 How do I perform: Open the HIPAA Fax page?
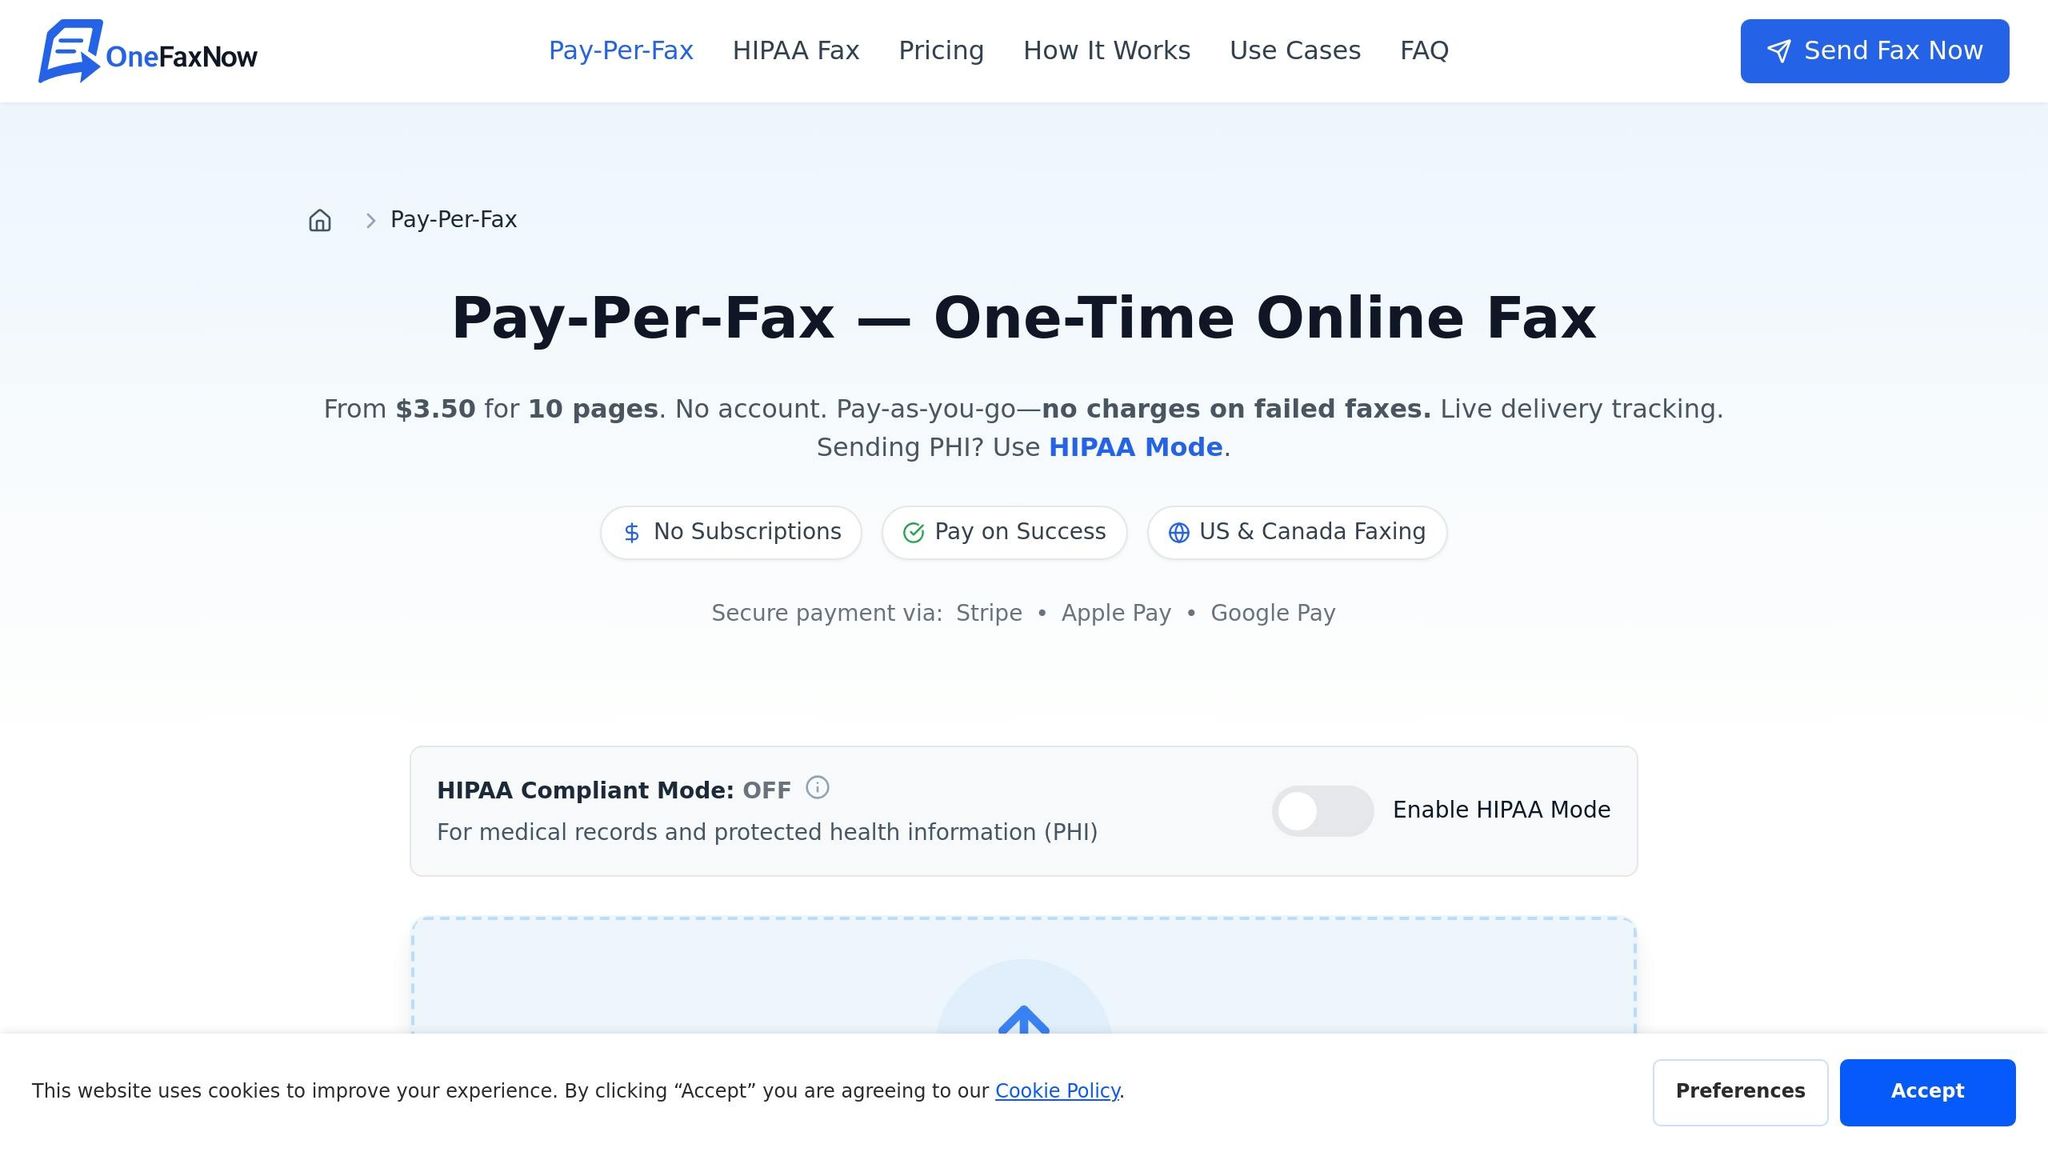point(796,50)
